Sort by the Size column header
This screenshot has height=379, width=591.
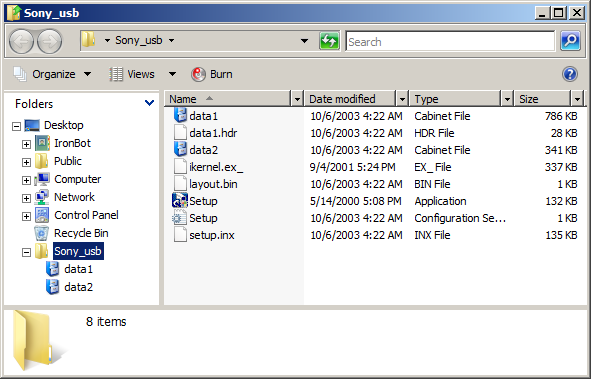click(543, 99)
